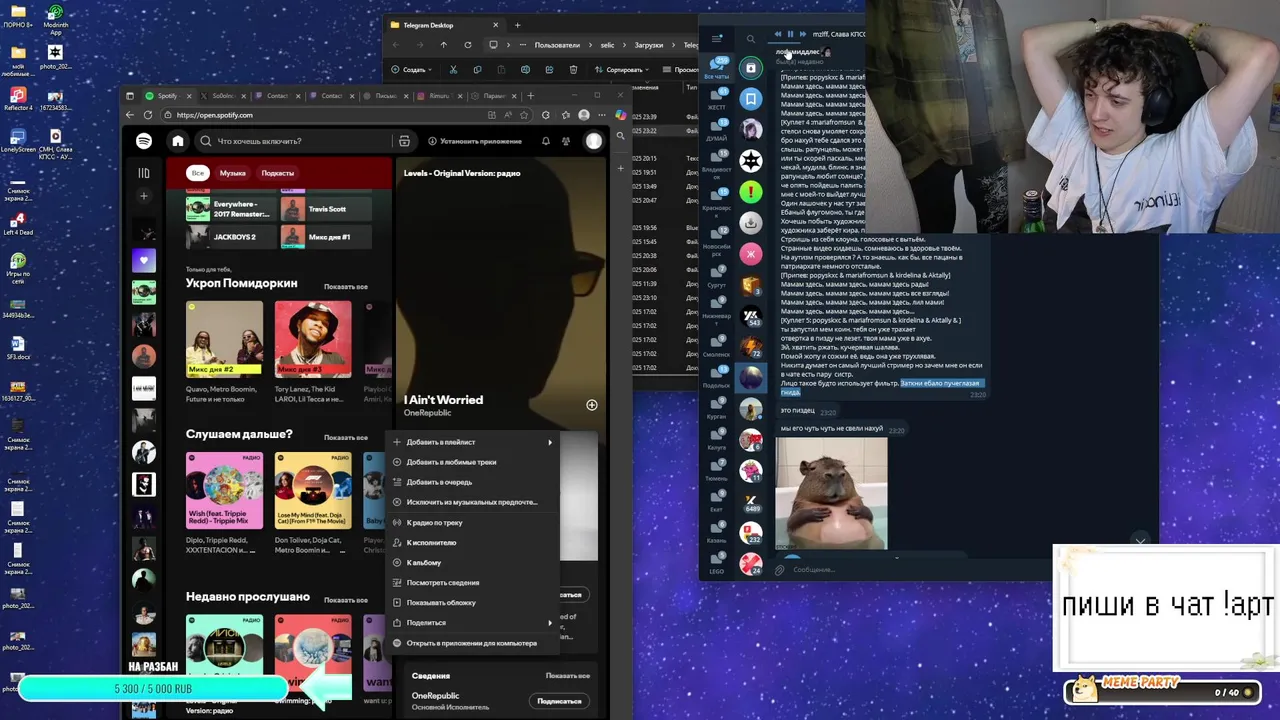Expand 'Добавить в плейлист' submenu

[471, 442]
